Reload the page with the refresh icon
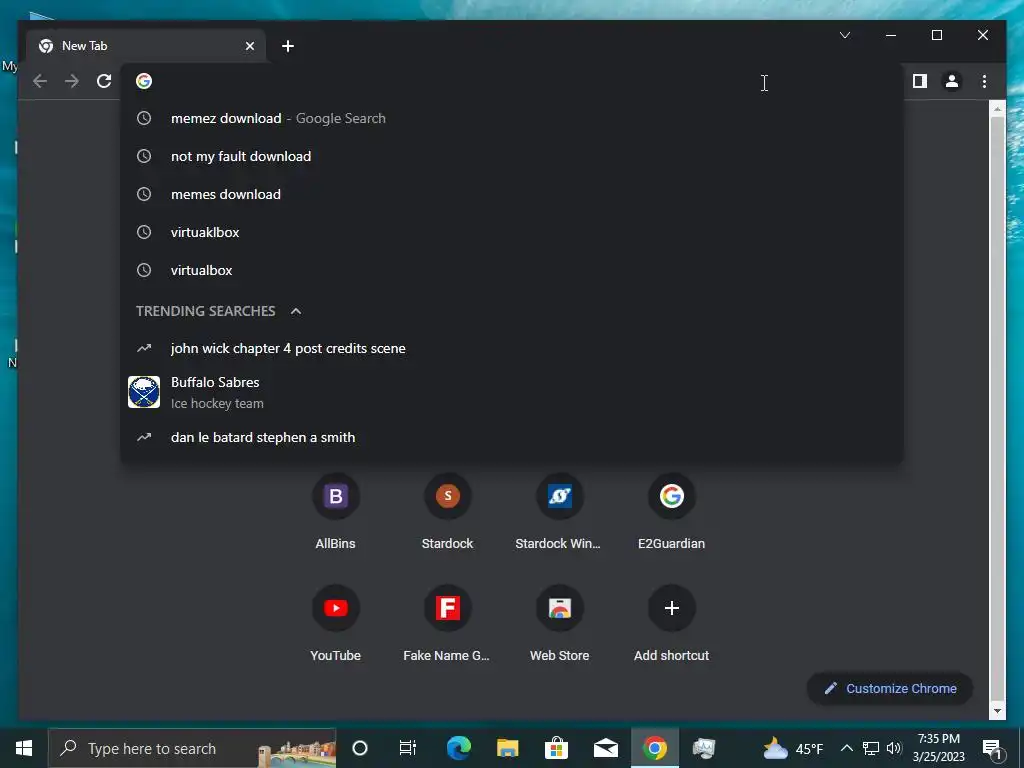 104,81
